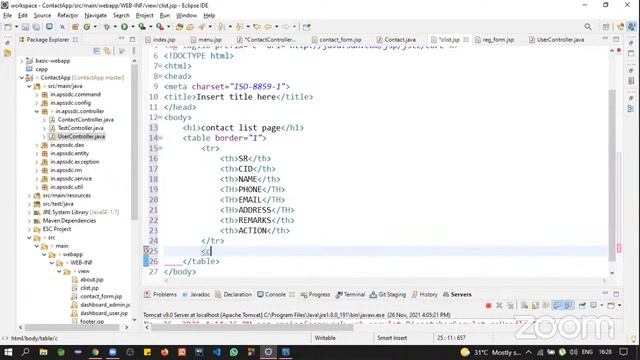Open the File menu
Viewport: 640px width, 360px height.
pos(7,15)
